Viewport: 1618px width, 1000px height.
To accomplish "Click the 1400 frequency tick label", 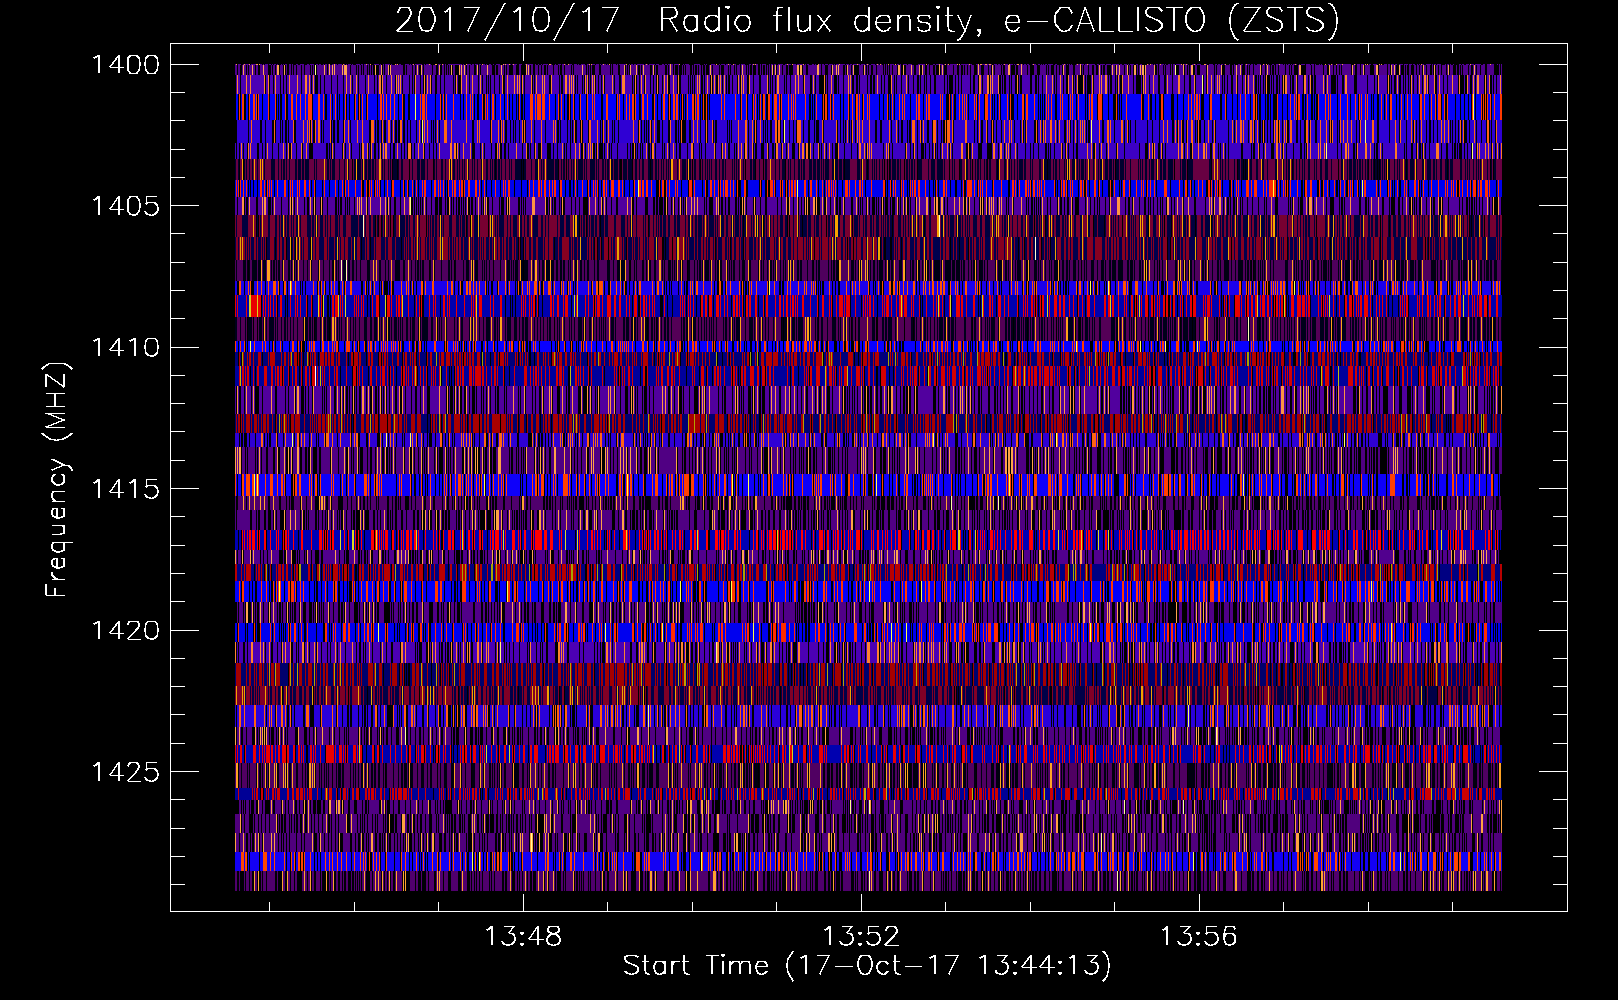I will pos(125,65).
